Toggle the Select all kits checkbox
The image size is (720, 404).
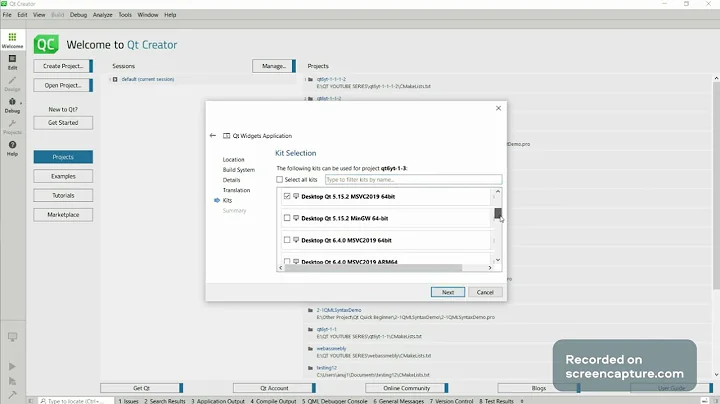tap(279, 180)
